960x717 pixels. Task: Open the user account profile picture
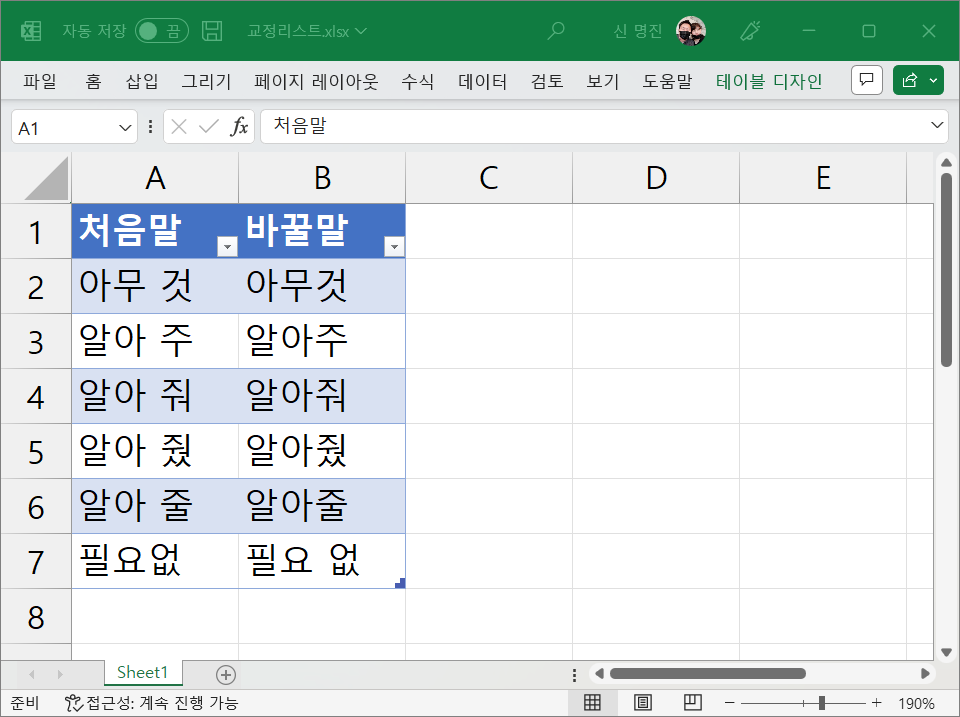point(691,31)
